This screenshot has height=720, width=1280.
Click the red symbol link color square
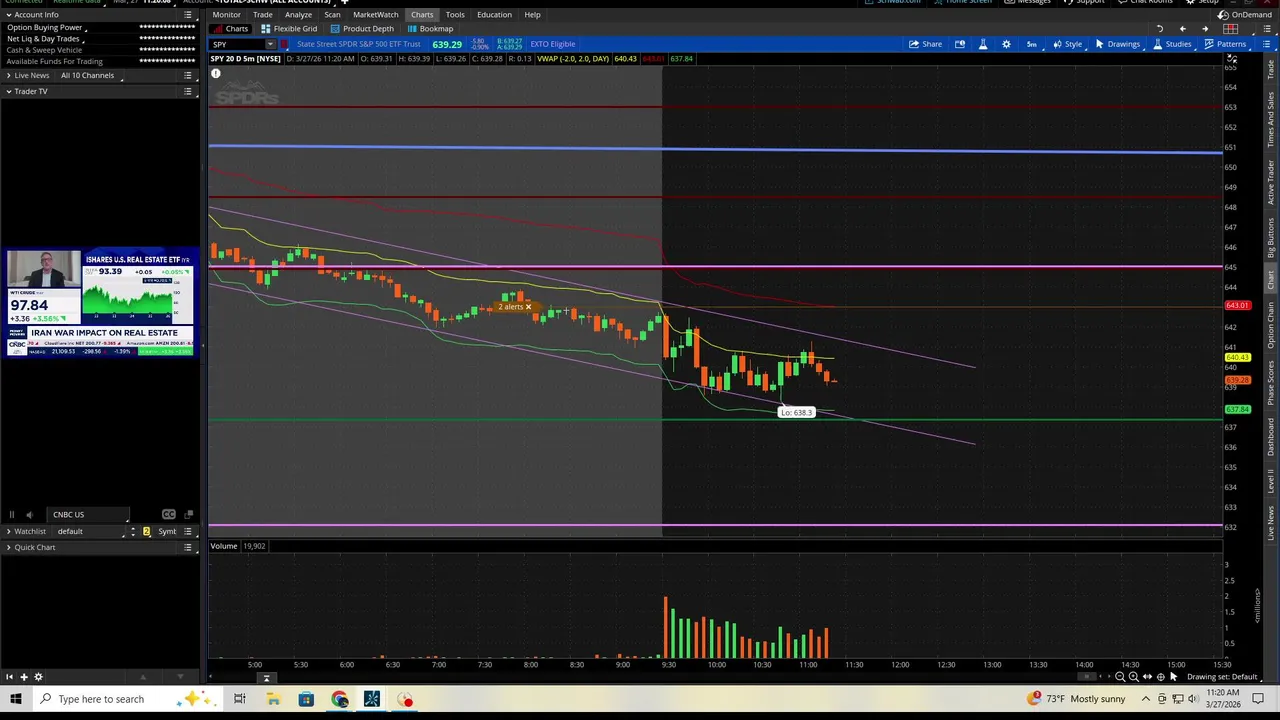[284, 44]
